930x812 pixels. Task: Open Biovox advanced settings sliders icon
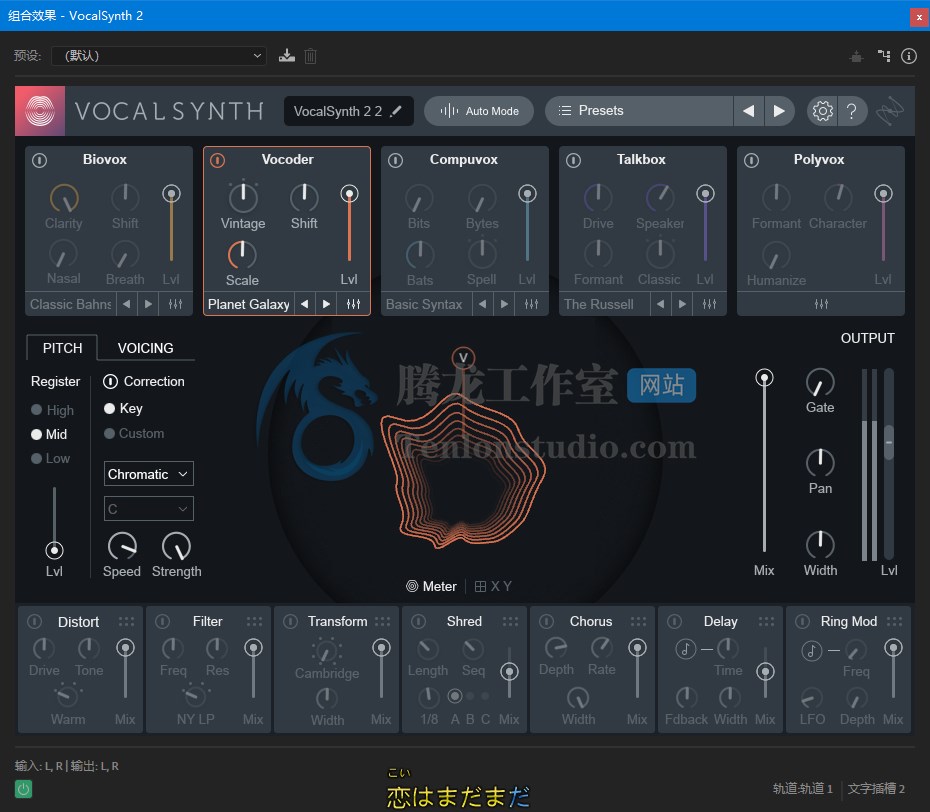click(x=176, y=304)
